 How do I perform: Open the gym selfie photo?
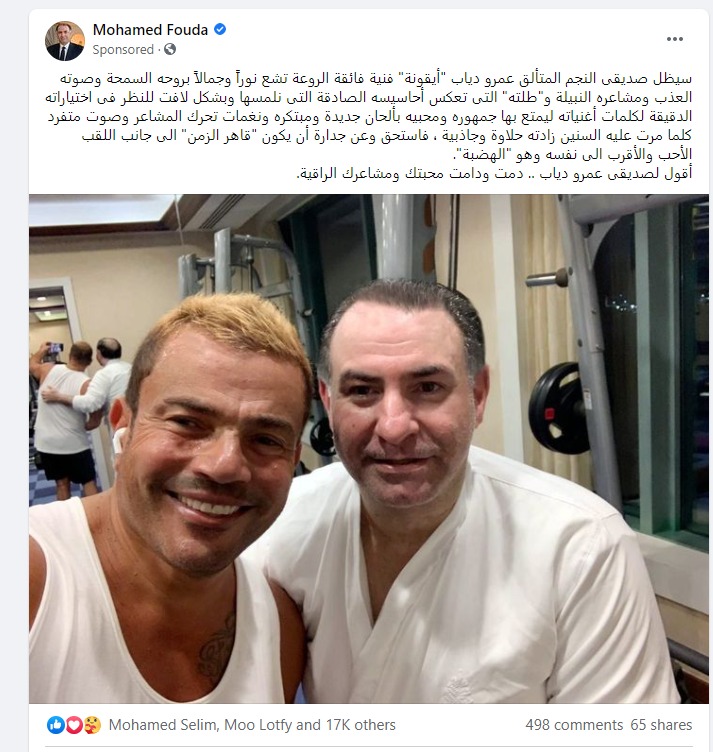click(x=369, y=449)
